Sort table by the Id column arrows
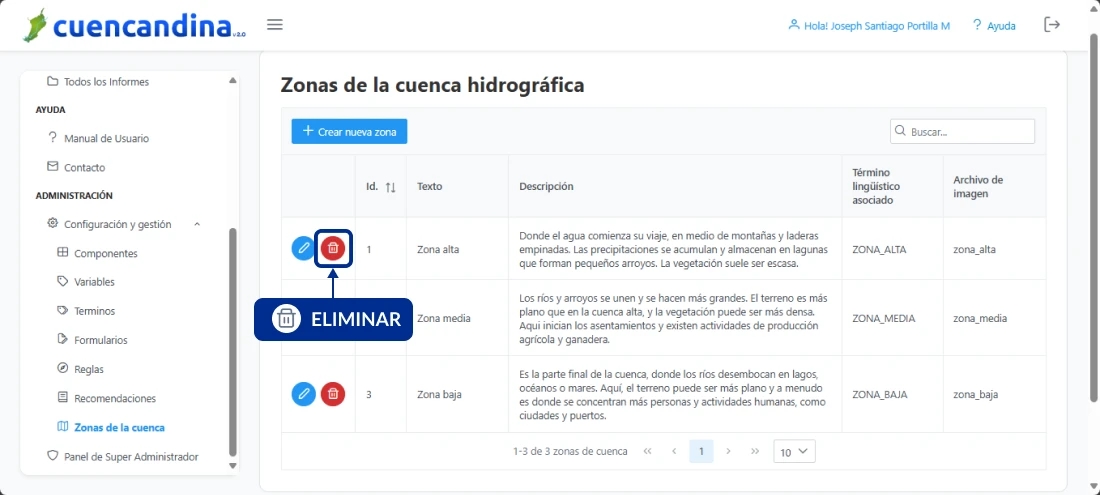This screenshot has width=1100, height=495. tap(391, 187)
